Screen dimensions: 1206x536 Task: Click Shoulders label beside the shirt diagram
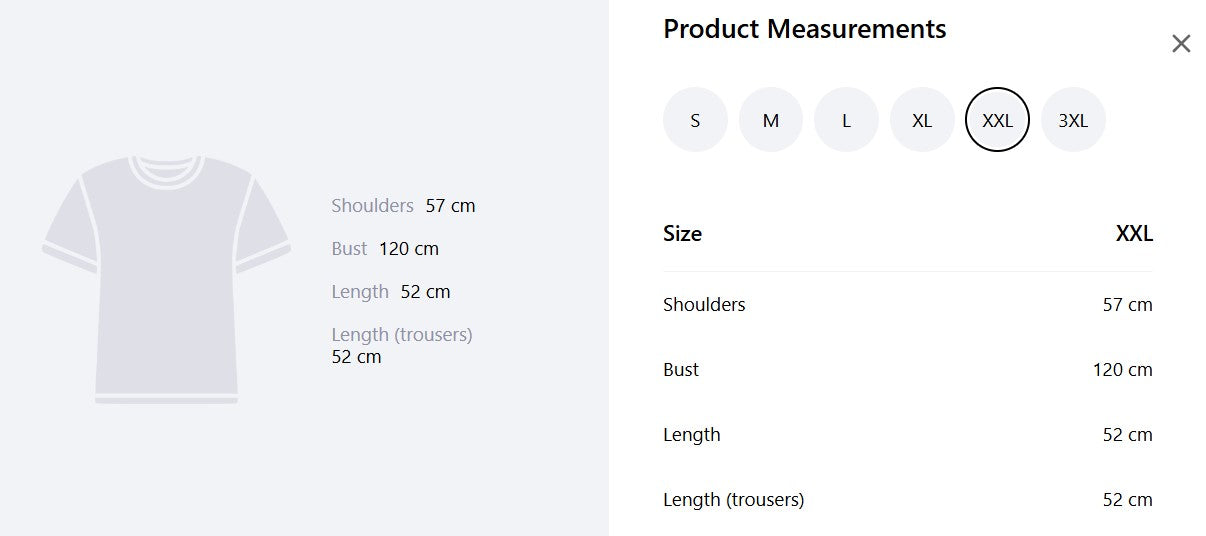(372, 206)
